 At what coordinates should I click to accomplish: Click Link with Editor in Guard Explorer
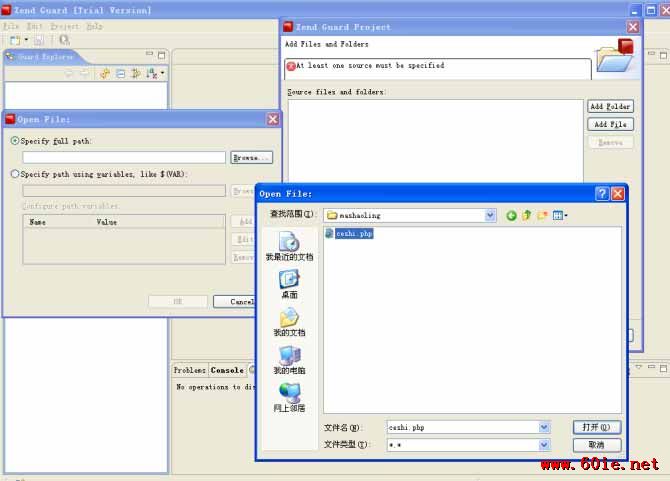[x=135, y=73]
